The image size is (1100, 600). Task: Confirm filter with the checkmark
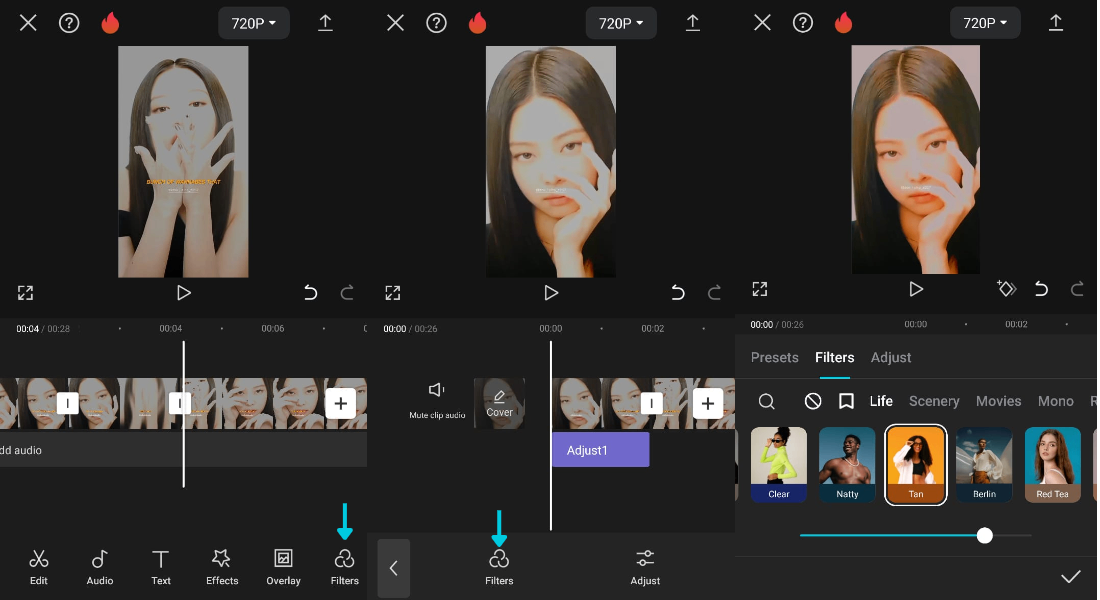click(1071, 577)
